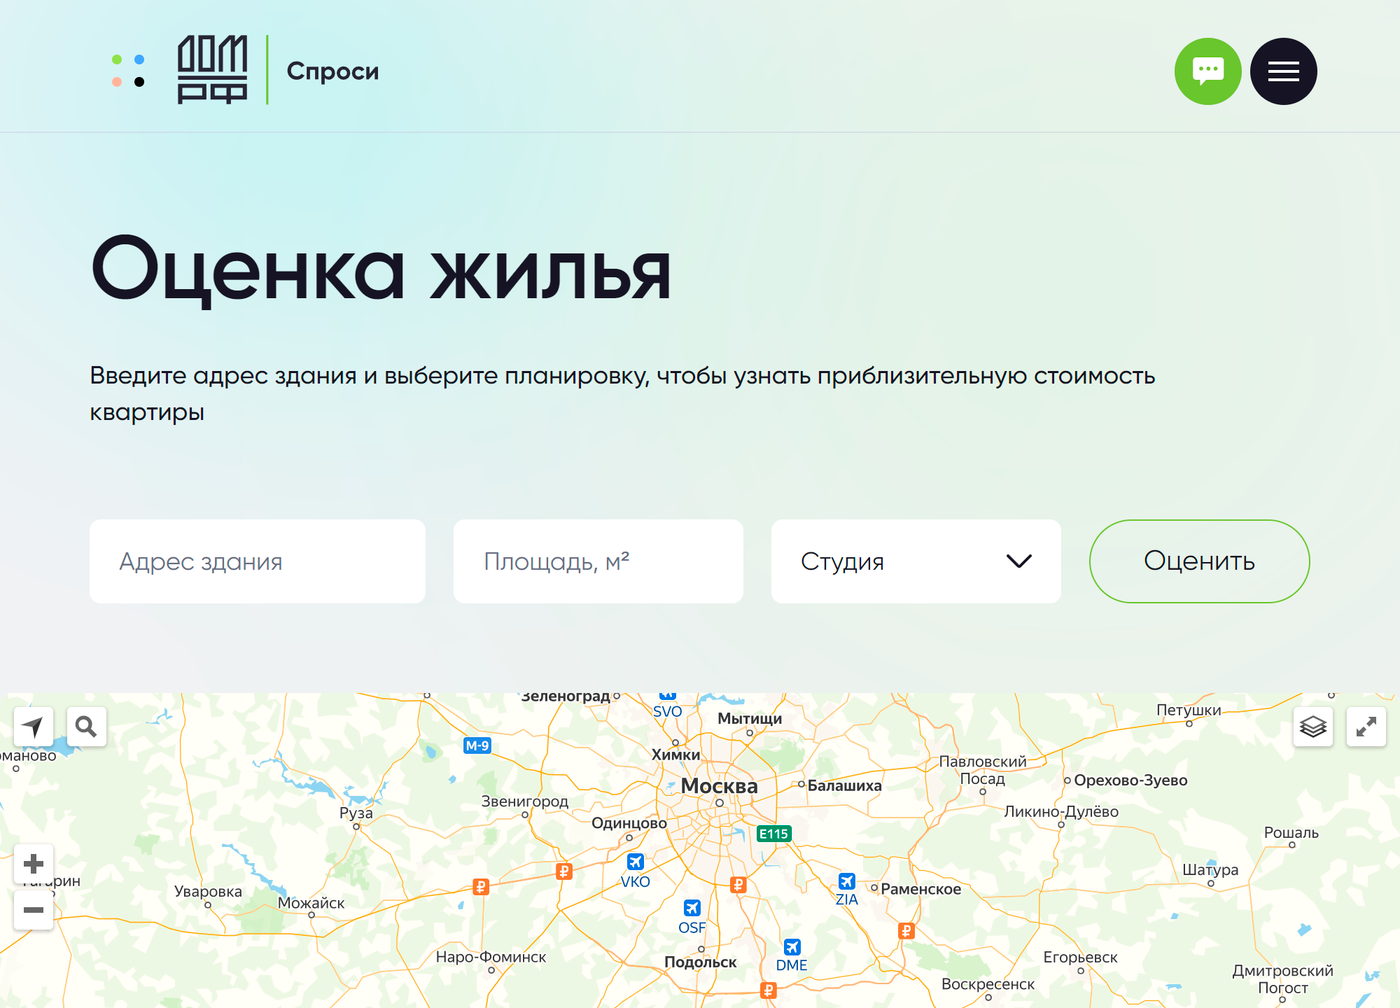
Task: Open the map search magnifier
Action: point(86,726)
